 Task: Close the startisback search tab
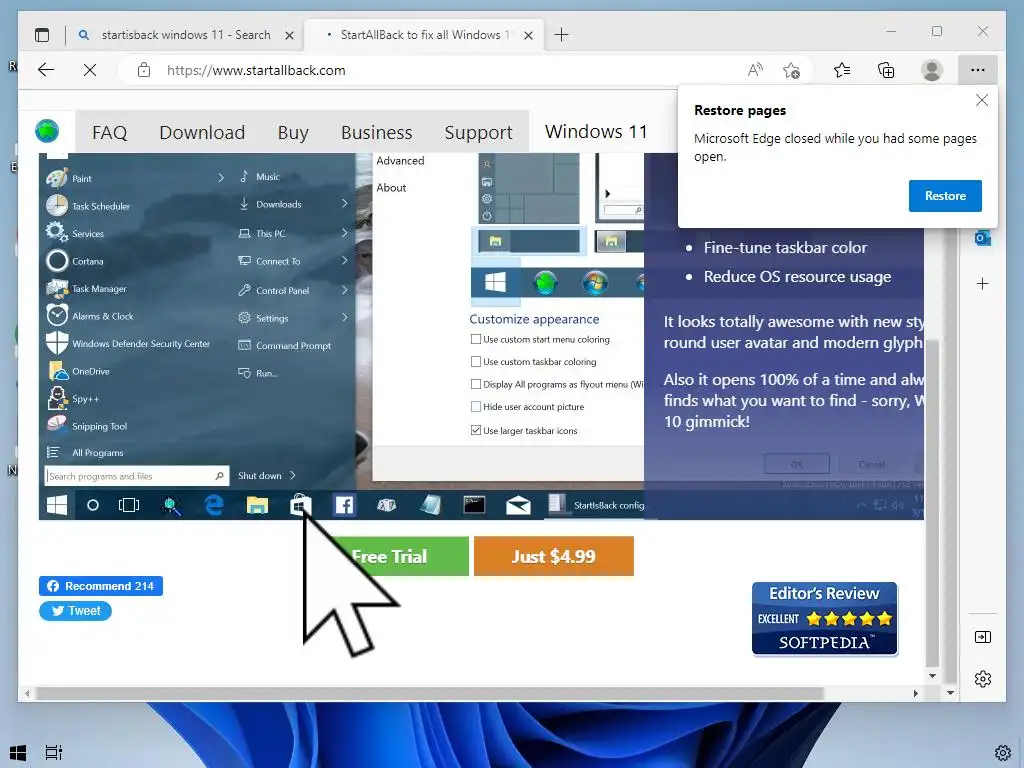pos(289,35)
